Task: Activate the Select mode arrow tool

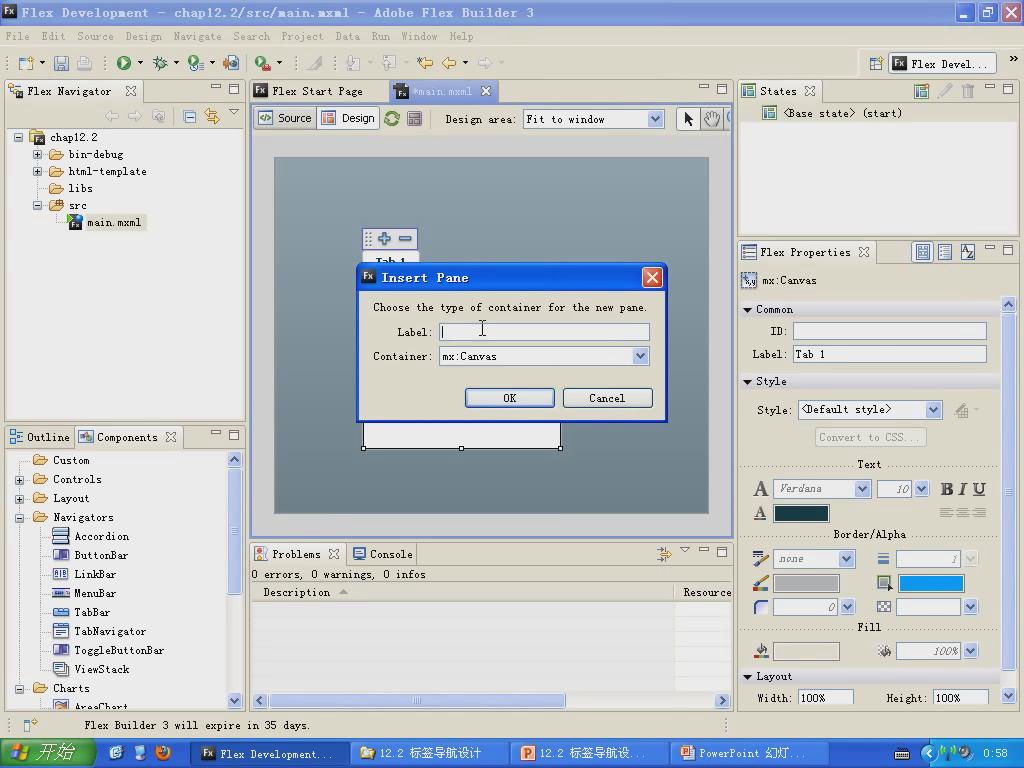Action: (688, 119)
